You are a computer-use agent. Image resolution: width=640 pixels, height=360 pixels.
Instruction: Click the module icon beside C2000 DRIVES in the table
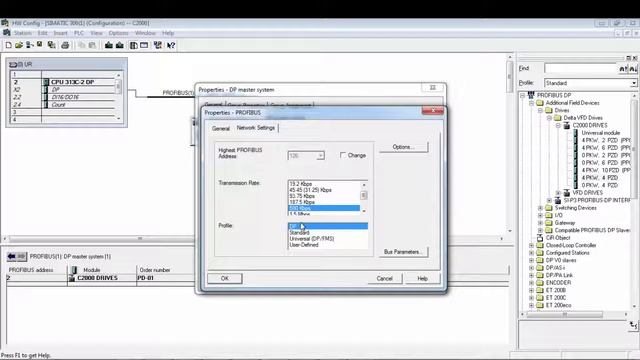pyautogui.click(x=72, y=278)
